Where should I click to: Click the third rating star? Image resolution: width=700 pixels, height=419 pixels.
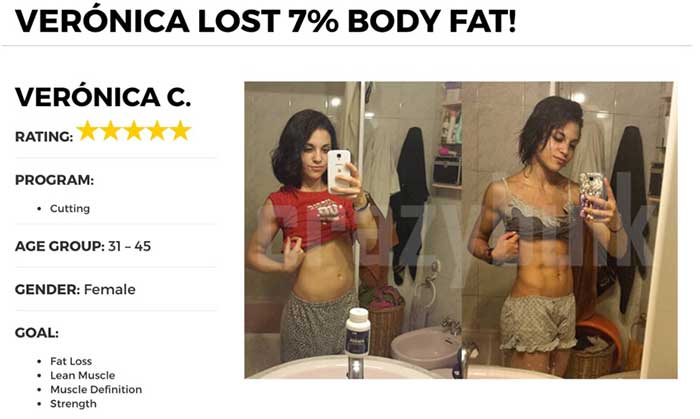tap(134, 131)
